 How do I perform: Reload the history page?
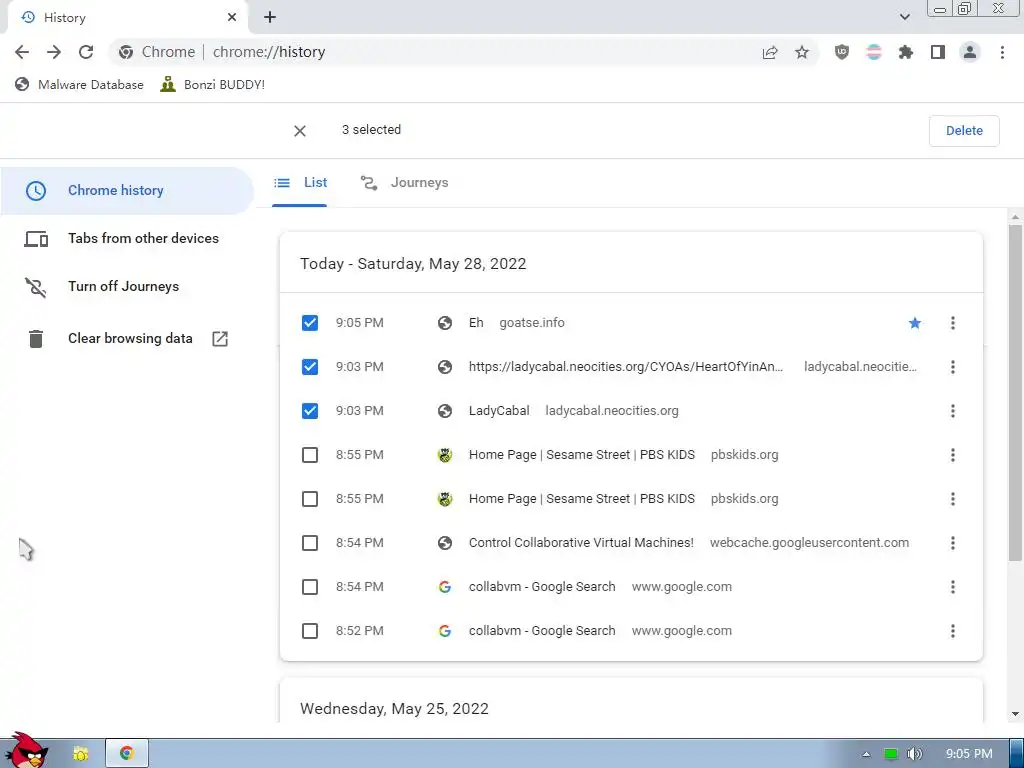[86, 52]
